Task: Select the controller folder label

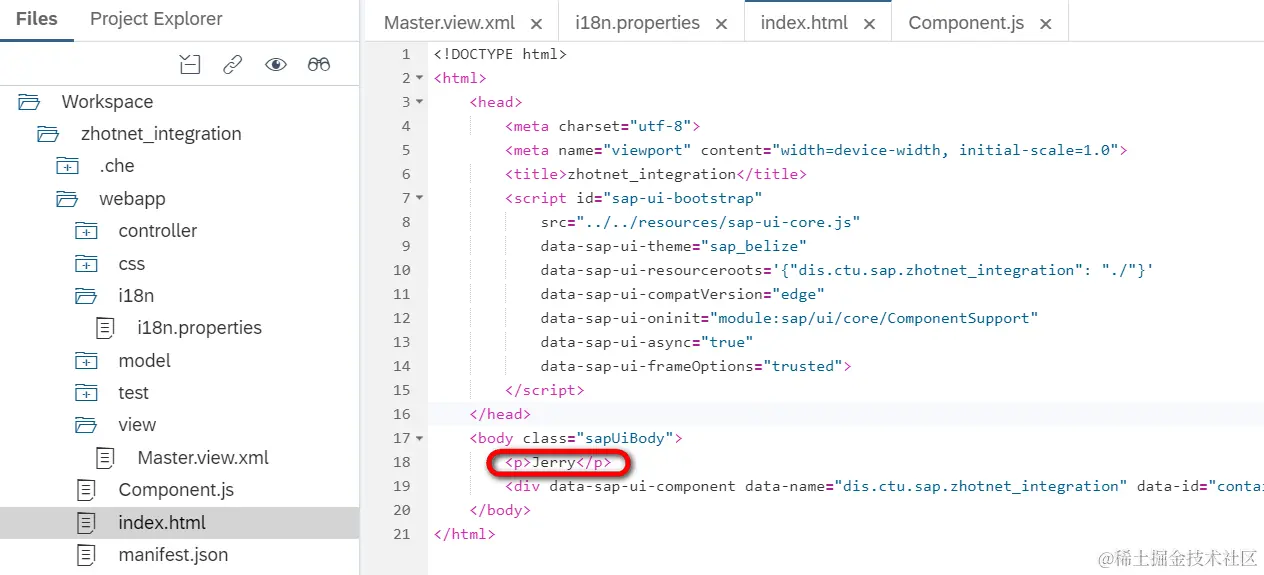Action: 158,231
